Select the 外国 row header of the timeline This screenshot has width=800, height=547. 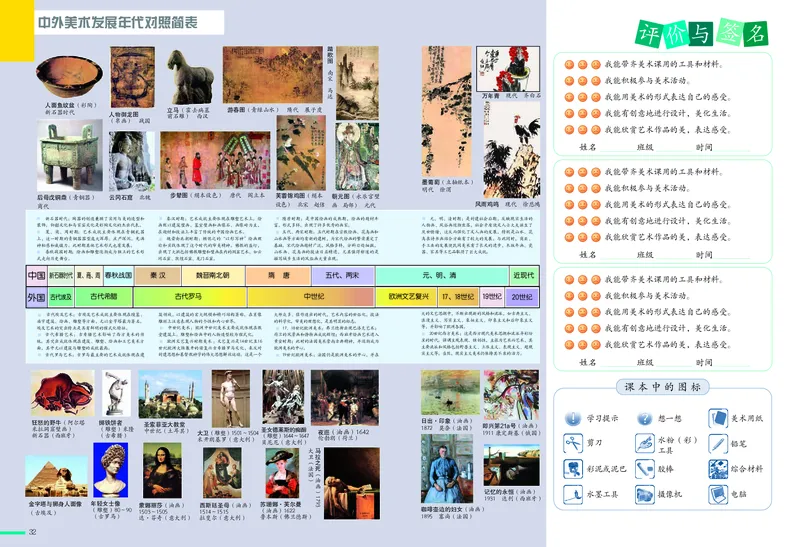pyautogui.click(x=36, y=297)
